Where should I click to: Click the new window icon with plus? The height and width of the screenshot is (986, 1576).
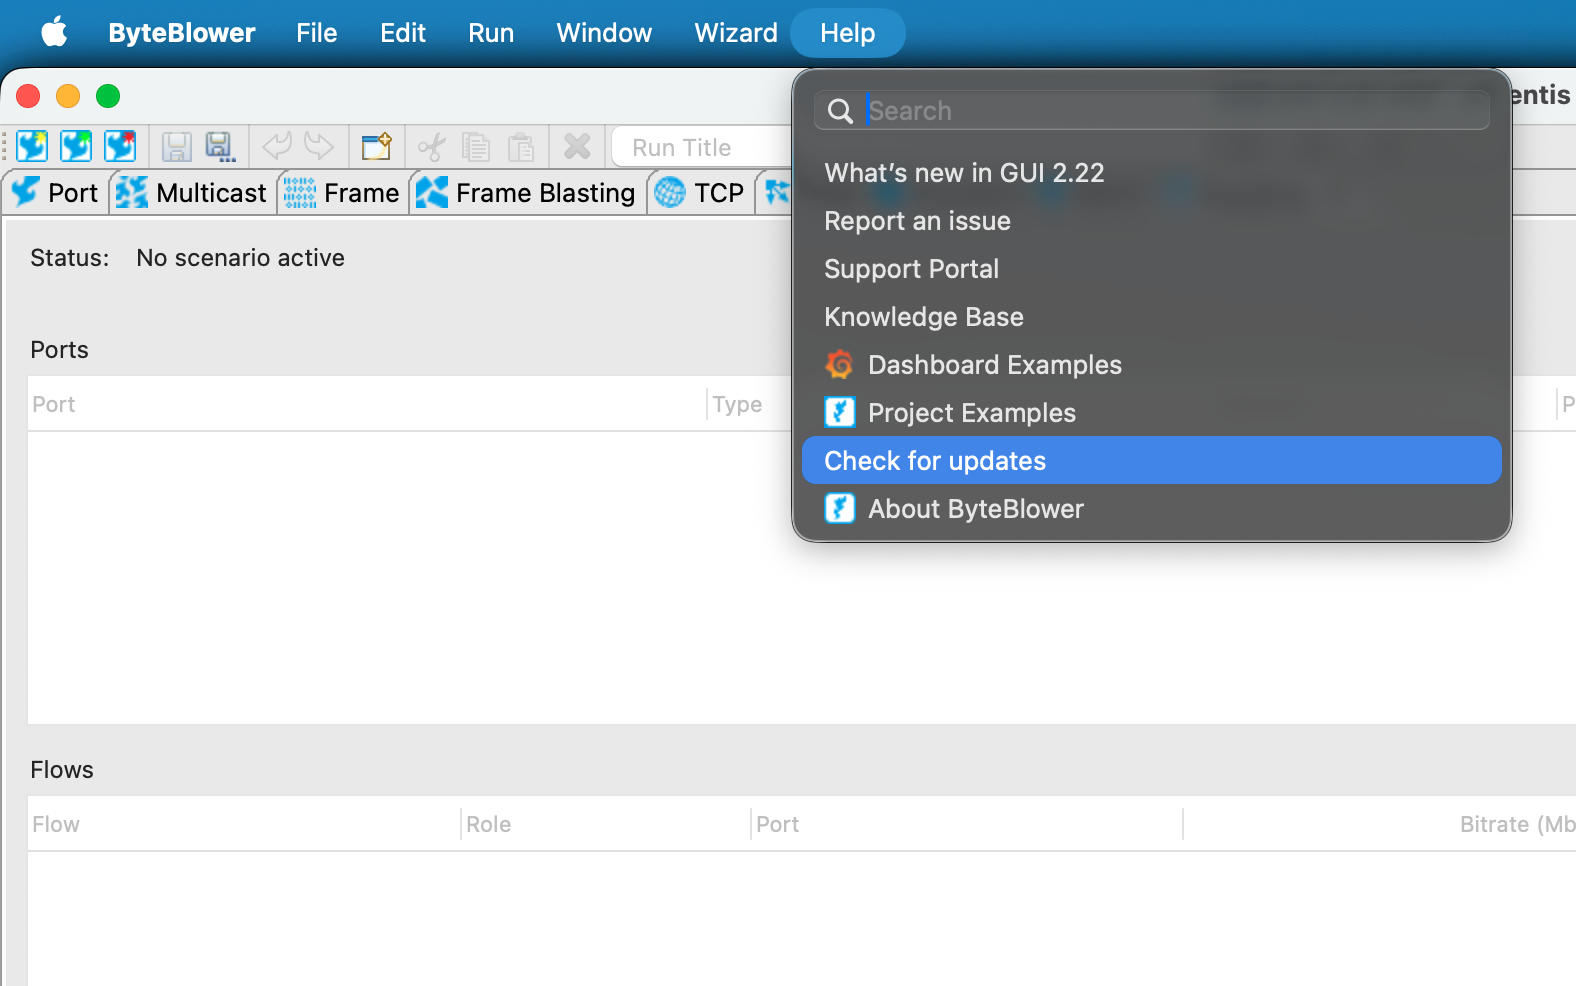[376, 147]
